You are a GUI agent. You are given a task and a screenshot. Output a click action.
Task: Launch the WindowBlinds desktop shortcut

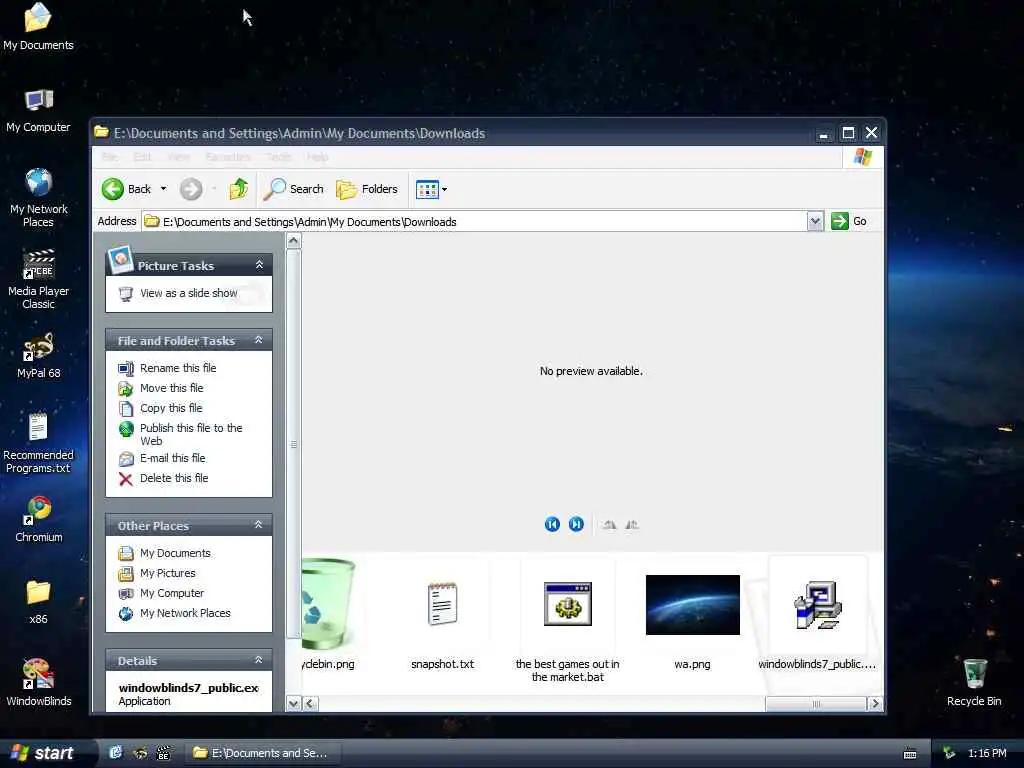pos(38,683)
